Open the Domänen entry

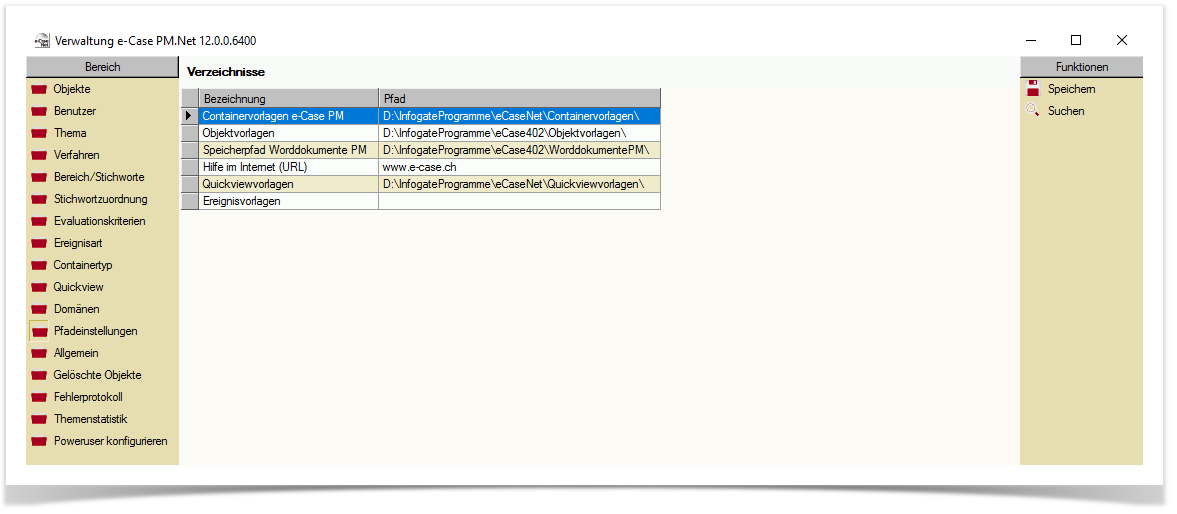pos(77,309)
